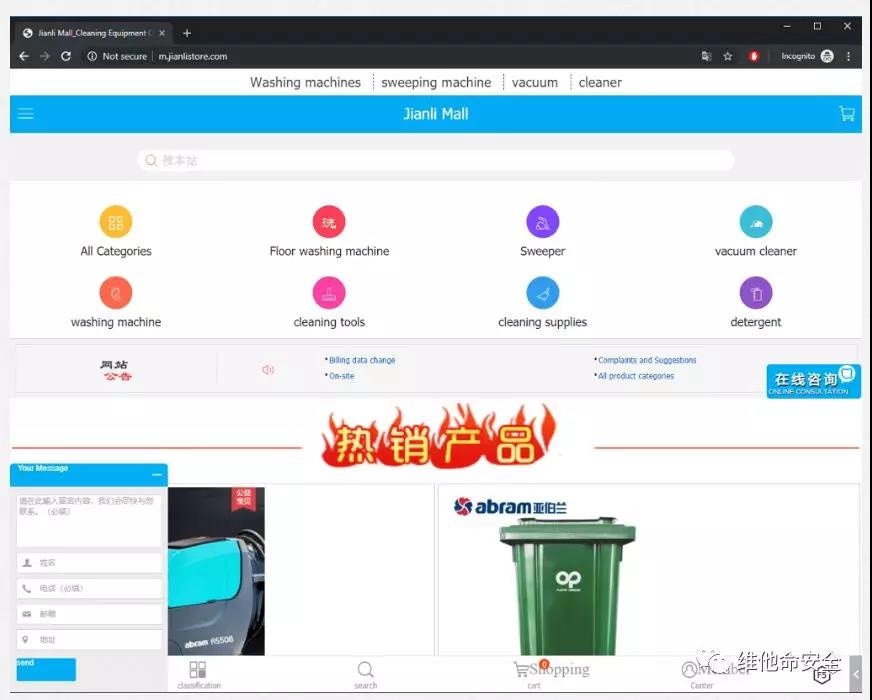Select the cleaning tools category icon
The width and height of the screenshot is (872, 700).
[x=329, y=293]
